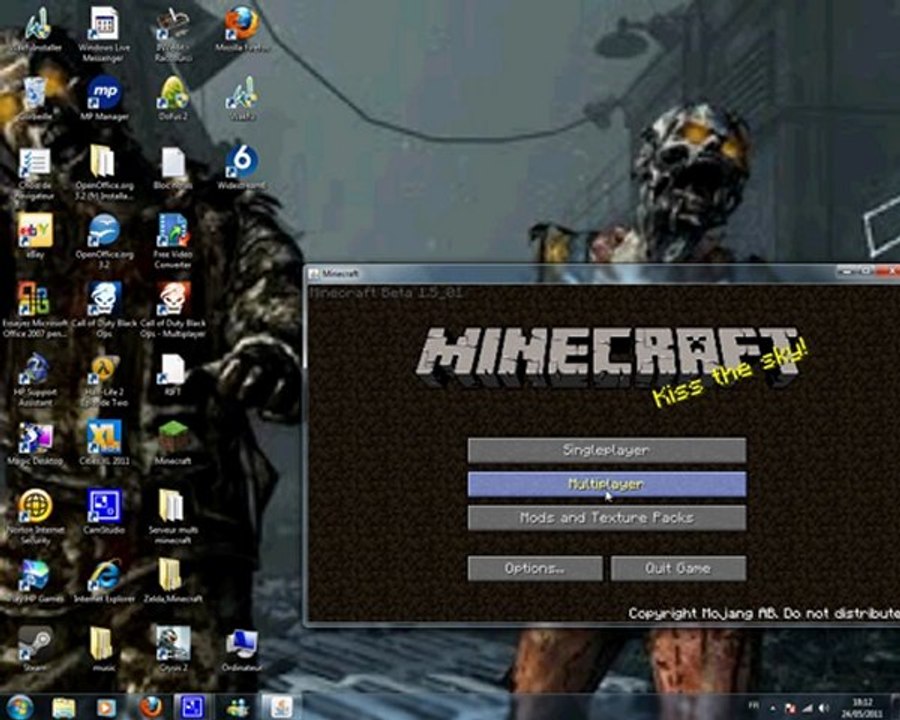This screenshot has height=720, width=900.
Task: Open Free Video Converter shortcut
Action: tap(173, 241)
